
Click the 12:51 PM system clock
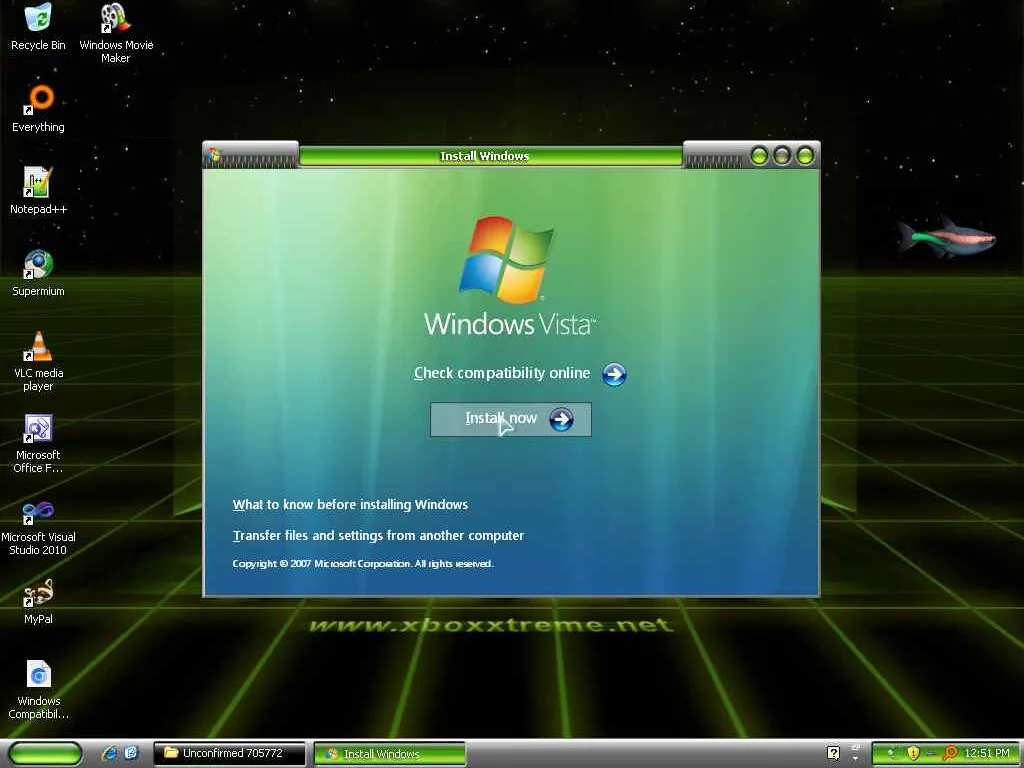(987, 753)
